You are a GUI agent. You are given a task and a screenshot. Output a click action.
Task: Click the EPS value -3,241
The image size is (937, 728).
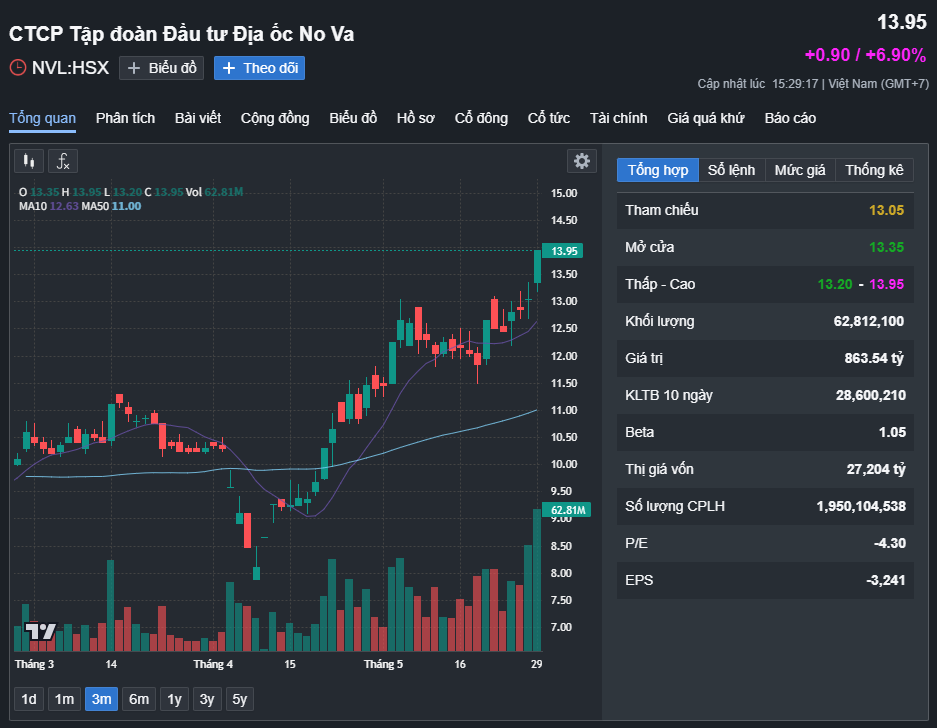(x=886, y=581)
